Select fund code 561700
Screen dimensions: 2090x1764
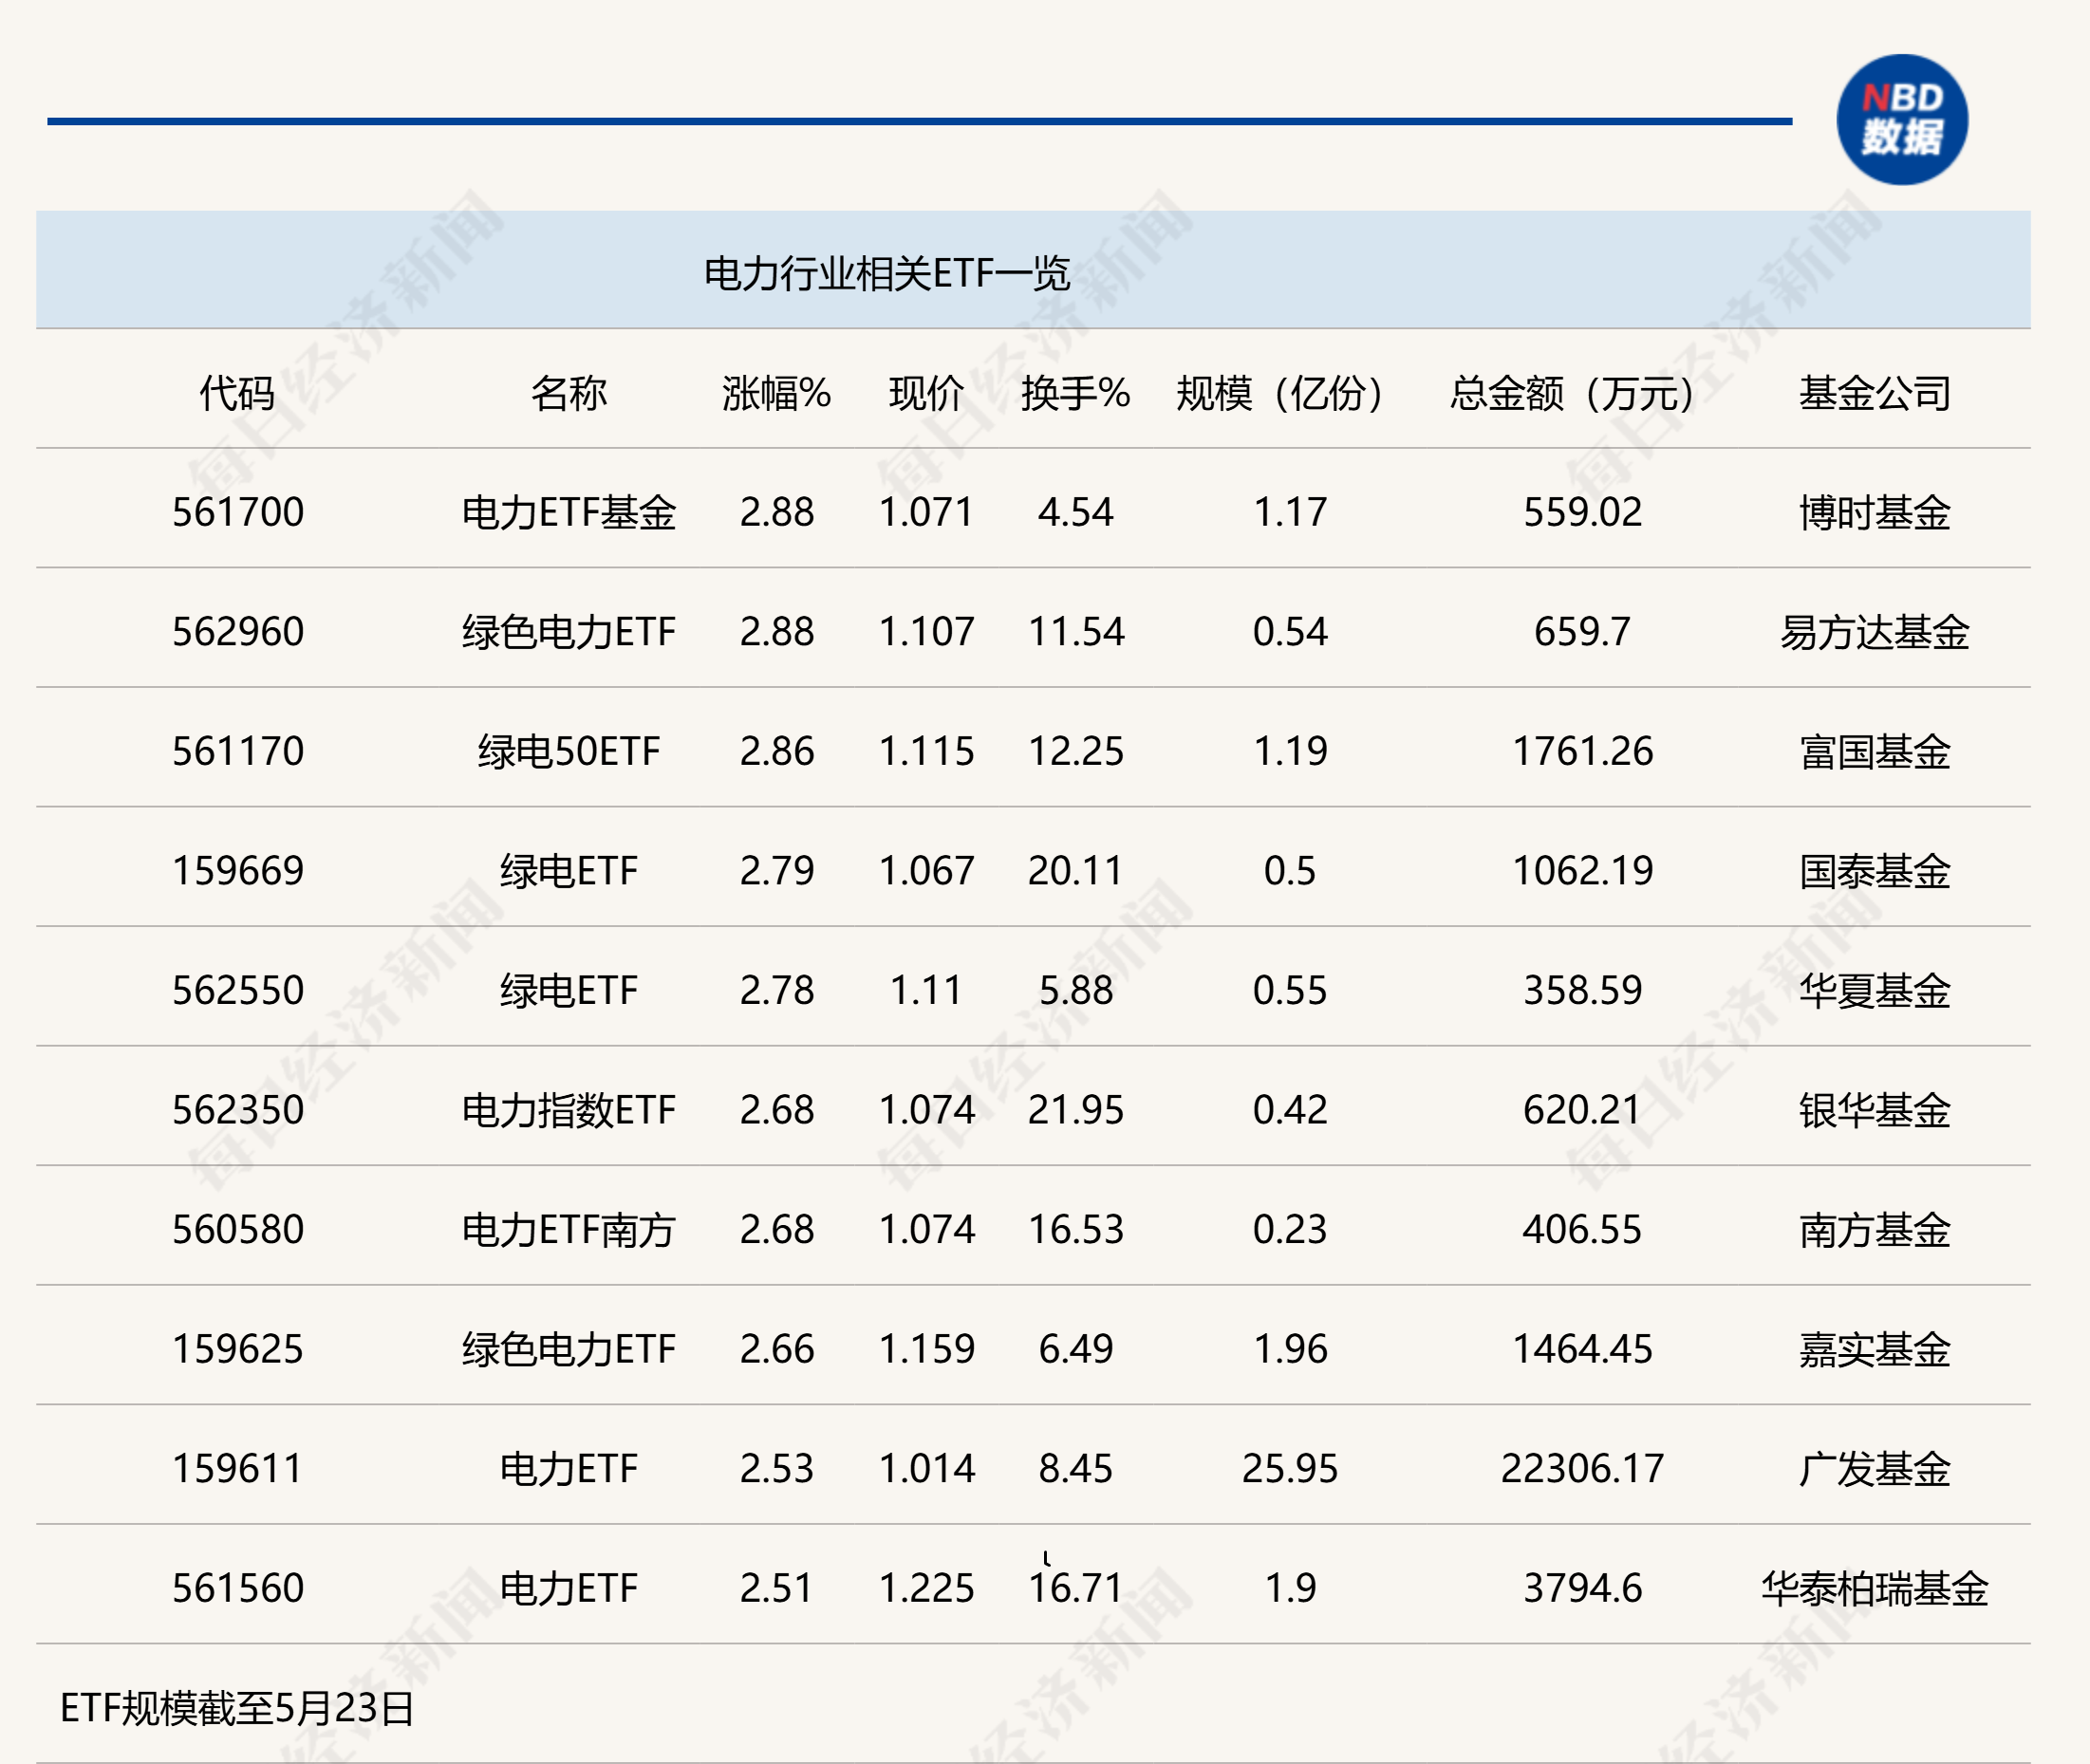pos(237,512)
